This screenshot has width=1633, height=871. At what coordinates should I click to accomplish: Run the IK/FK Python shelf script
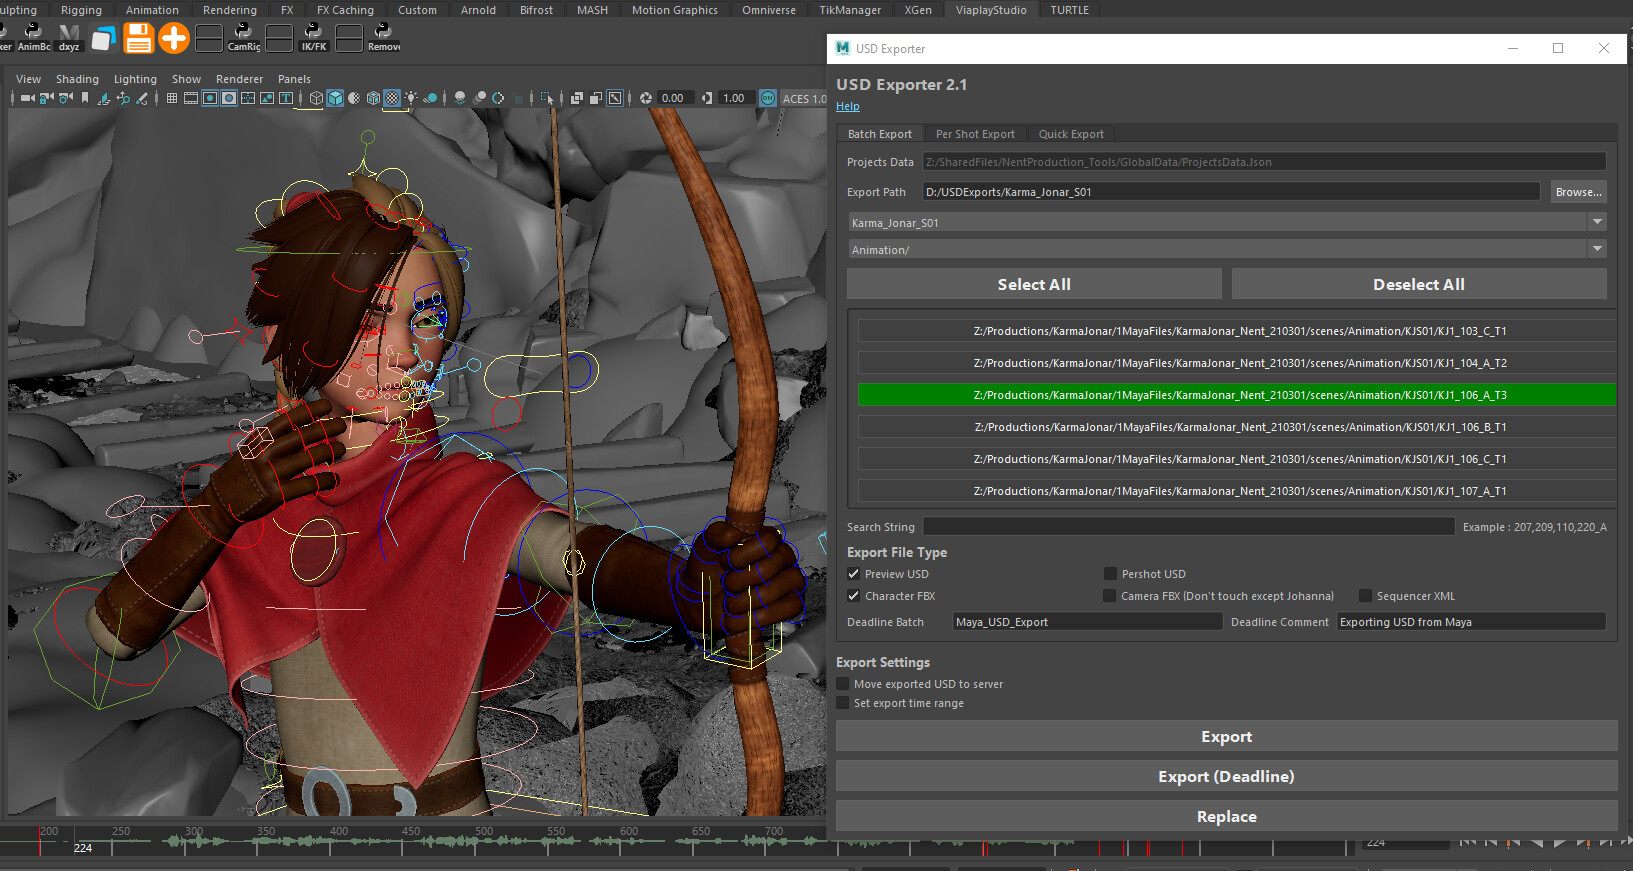coord(313,38)
